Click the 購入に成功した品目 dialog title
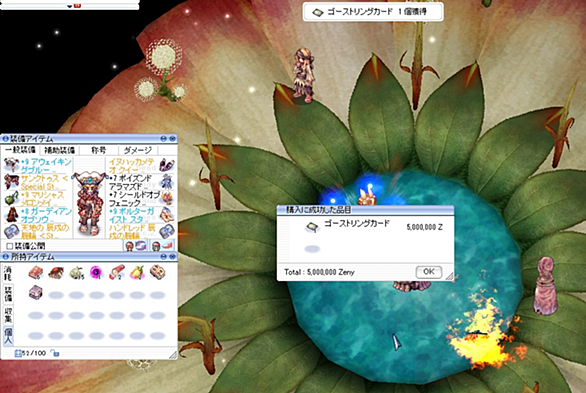586x393 pixels. [x=318, y=210]
